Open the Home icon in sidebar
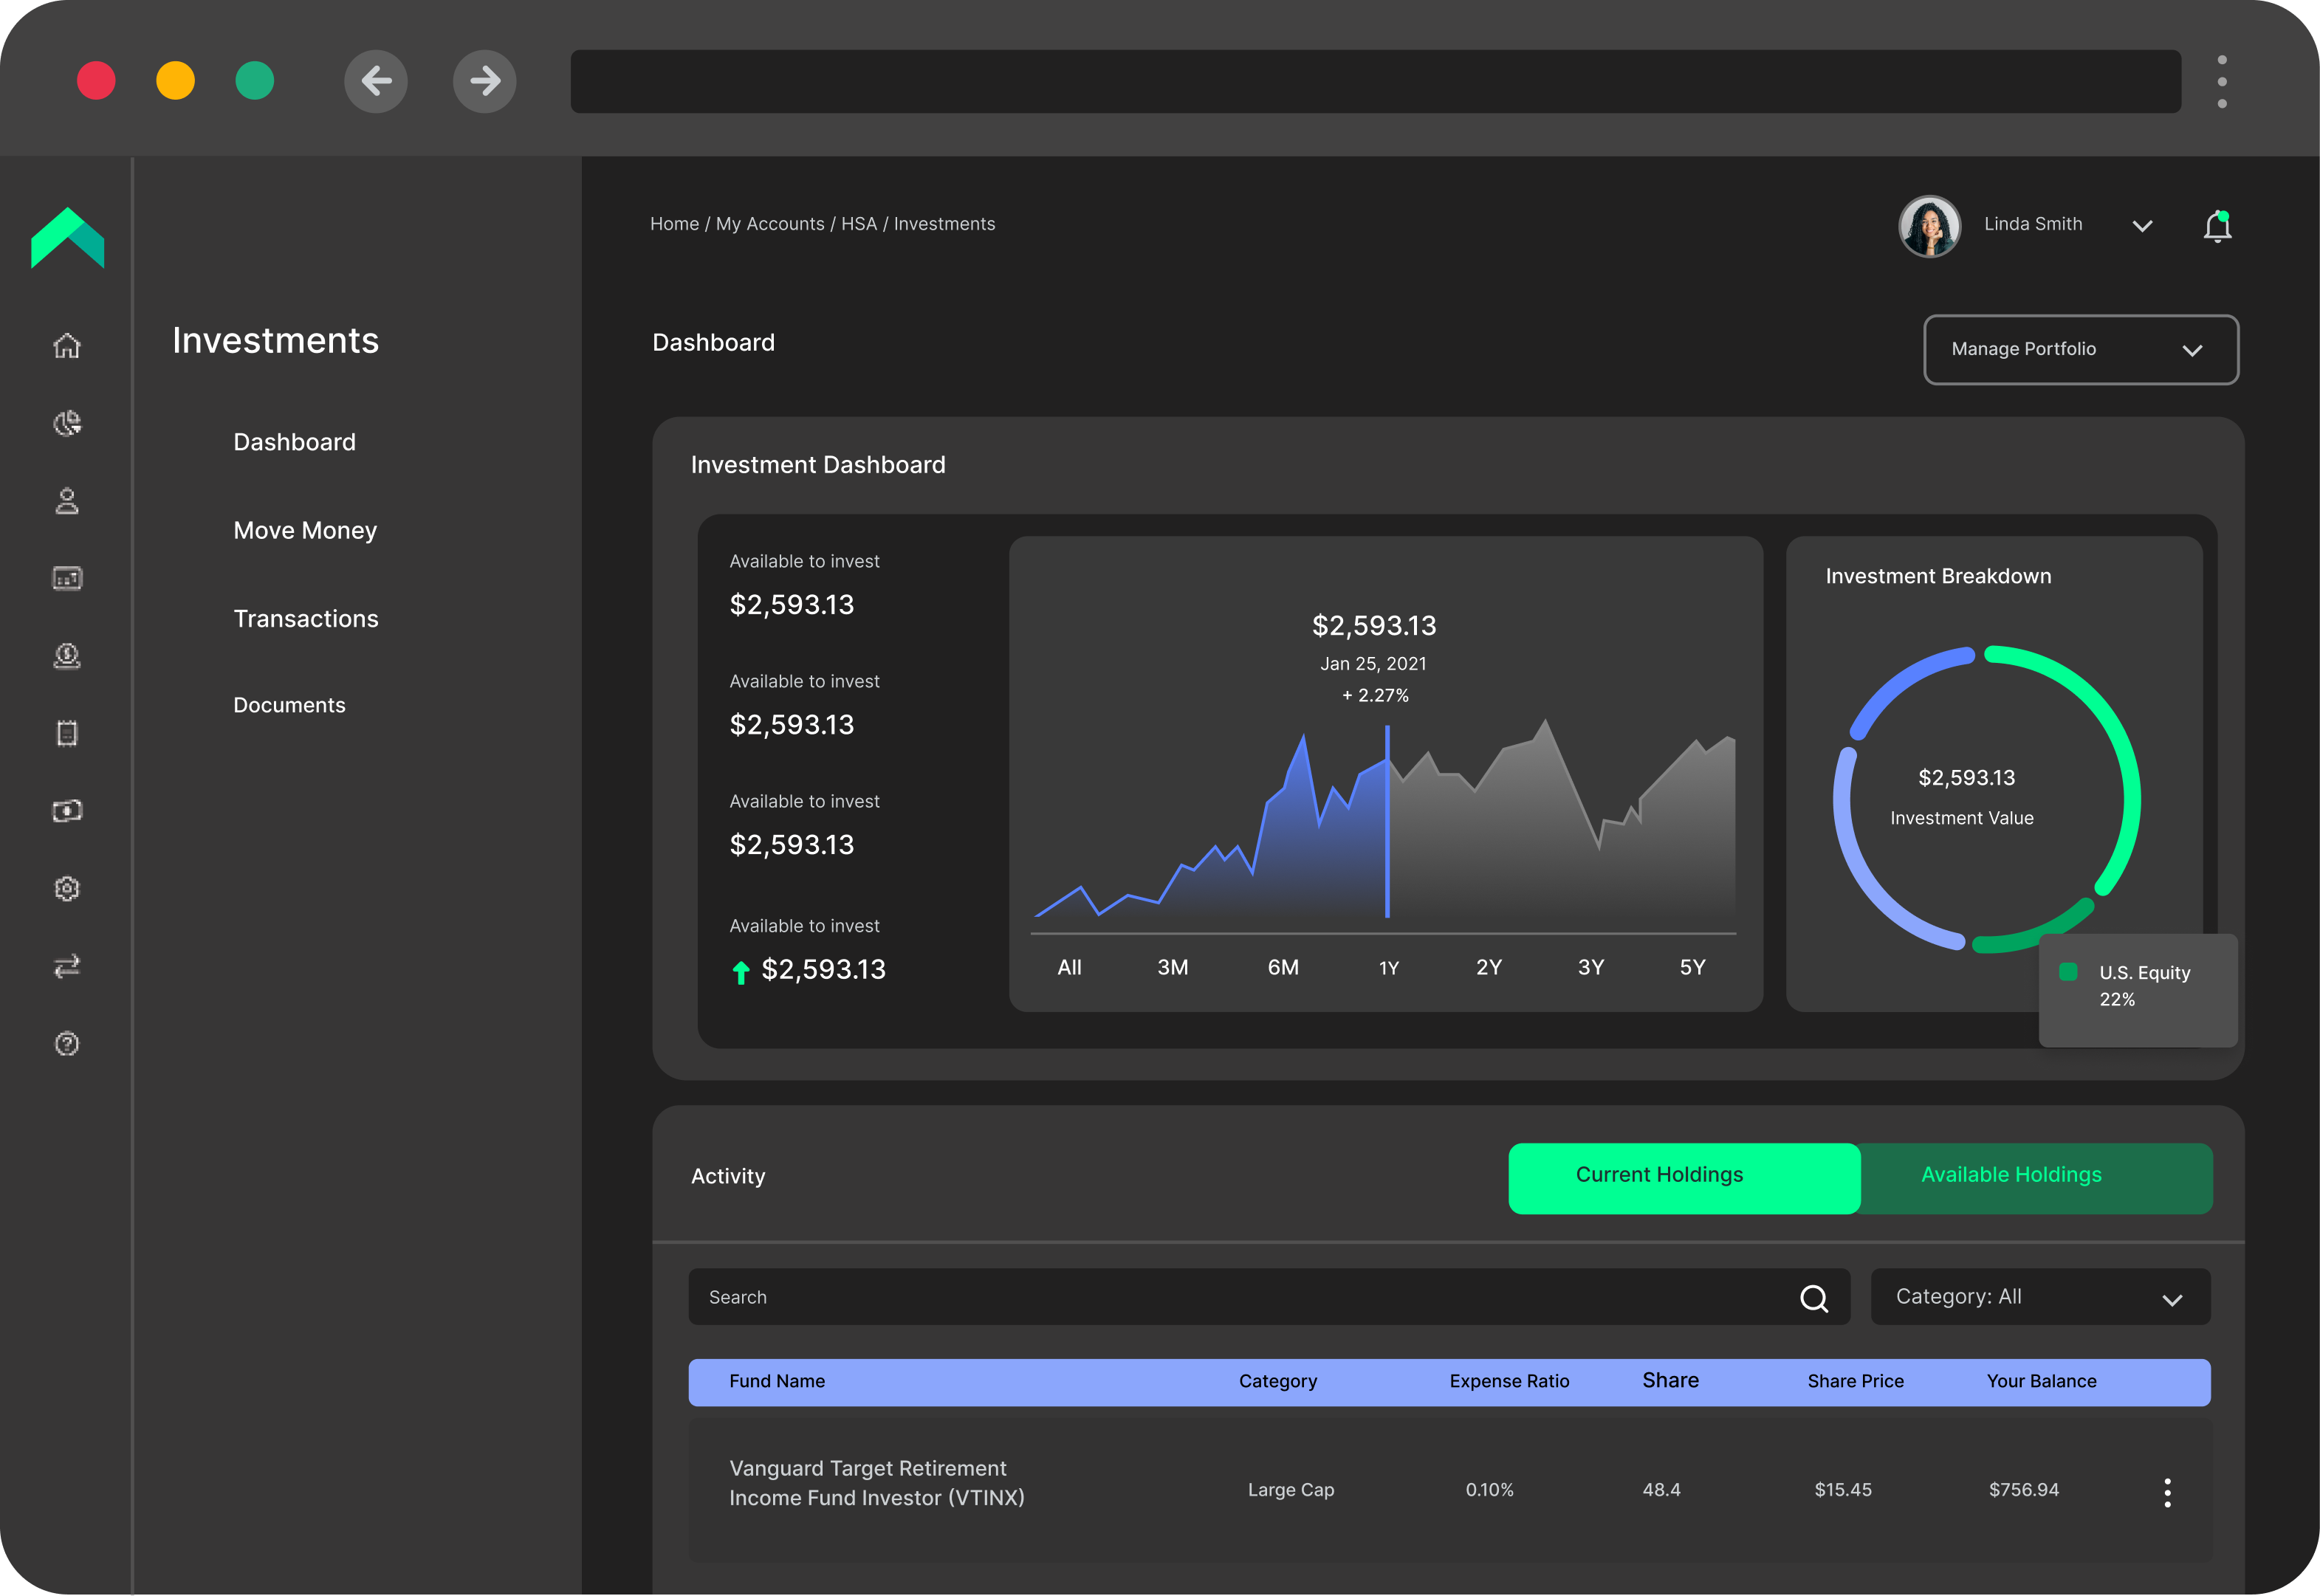 click(67, 346)
